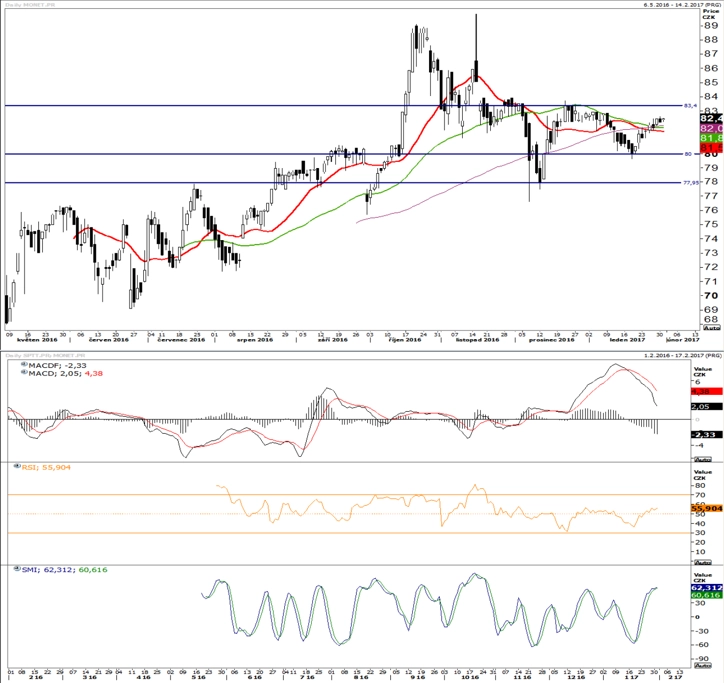Click the blue 62,312 SMI value tag
Image resolution: width=724 pixels, height=683 pixels.
pyautogui.click(x=706, y=587)
